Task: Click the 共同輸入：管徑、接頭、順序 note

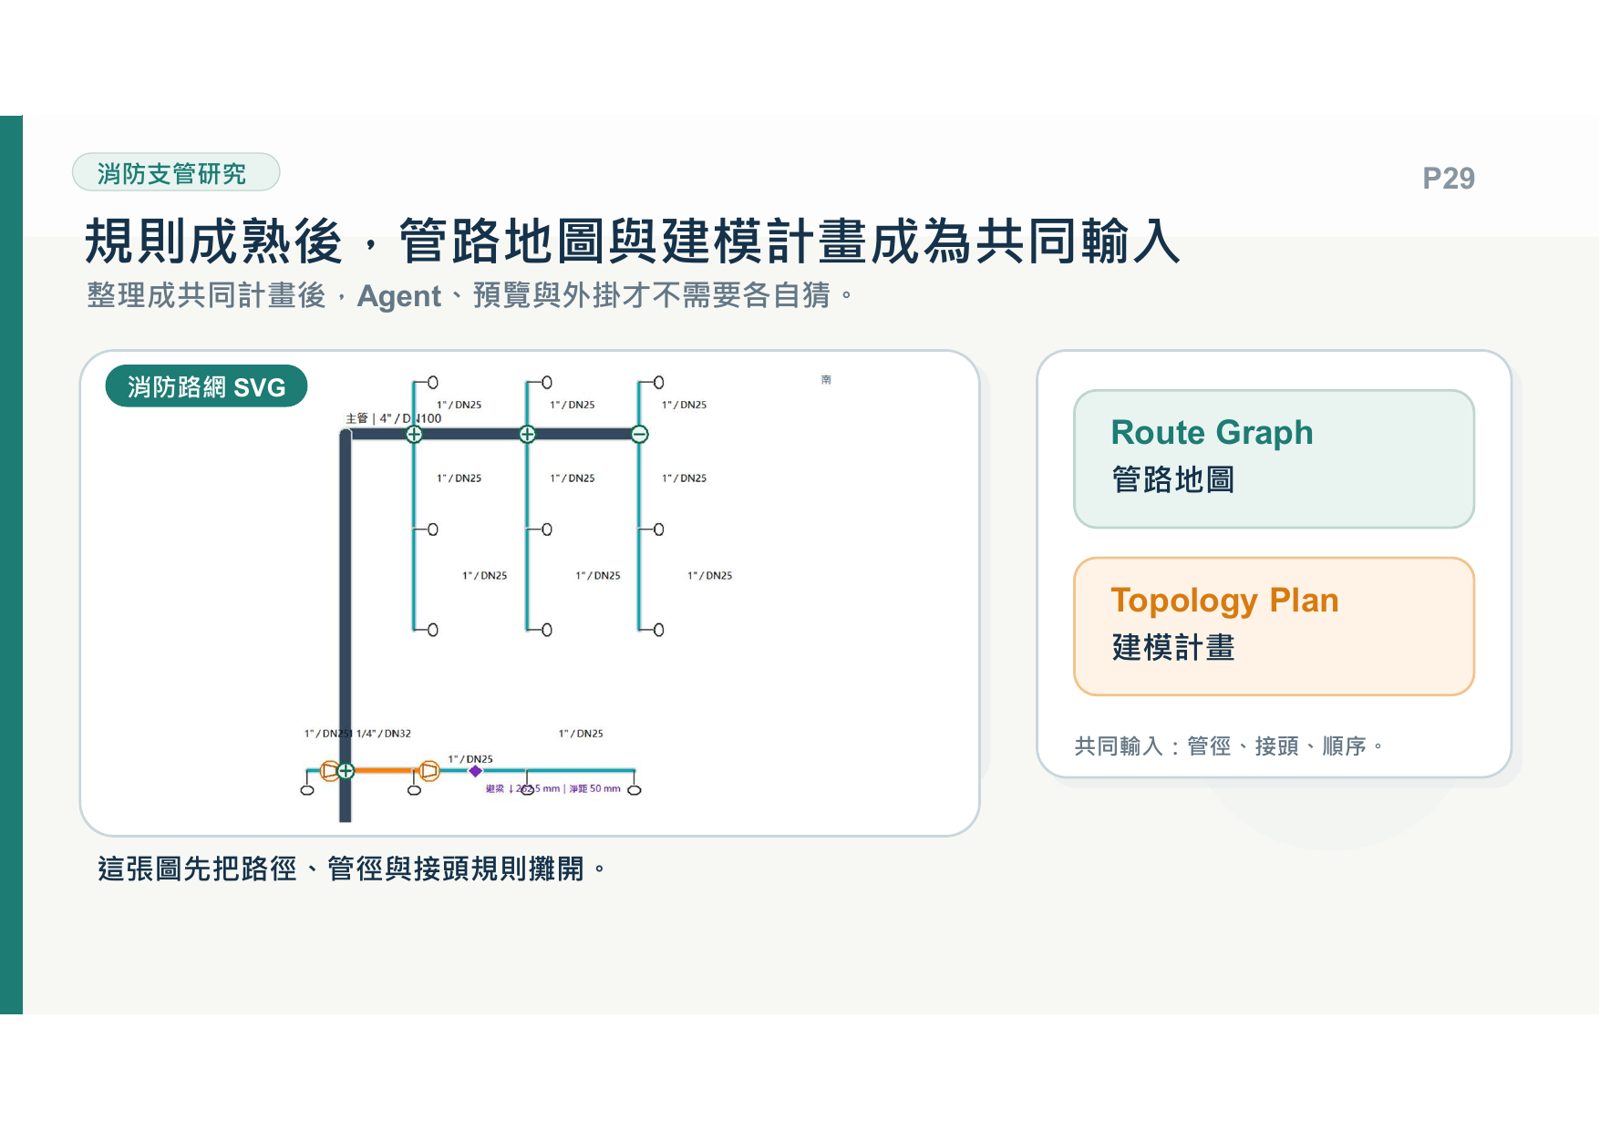Action: [1229, 746]
